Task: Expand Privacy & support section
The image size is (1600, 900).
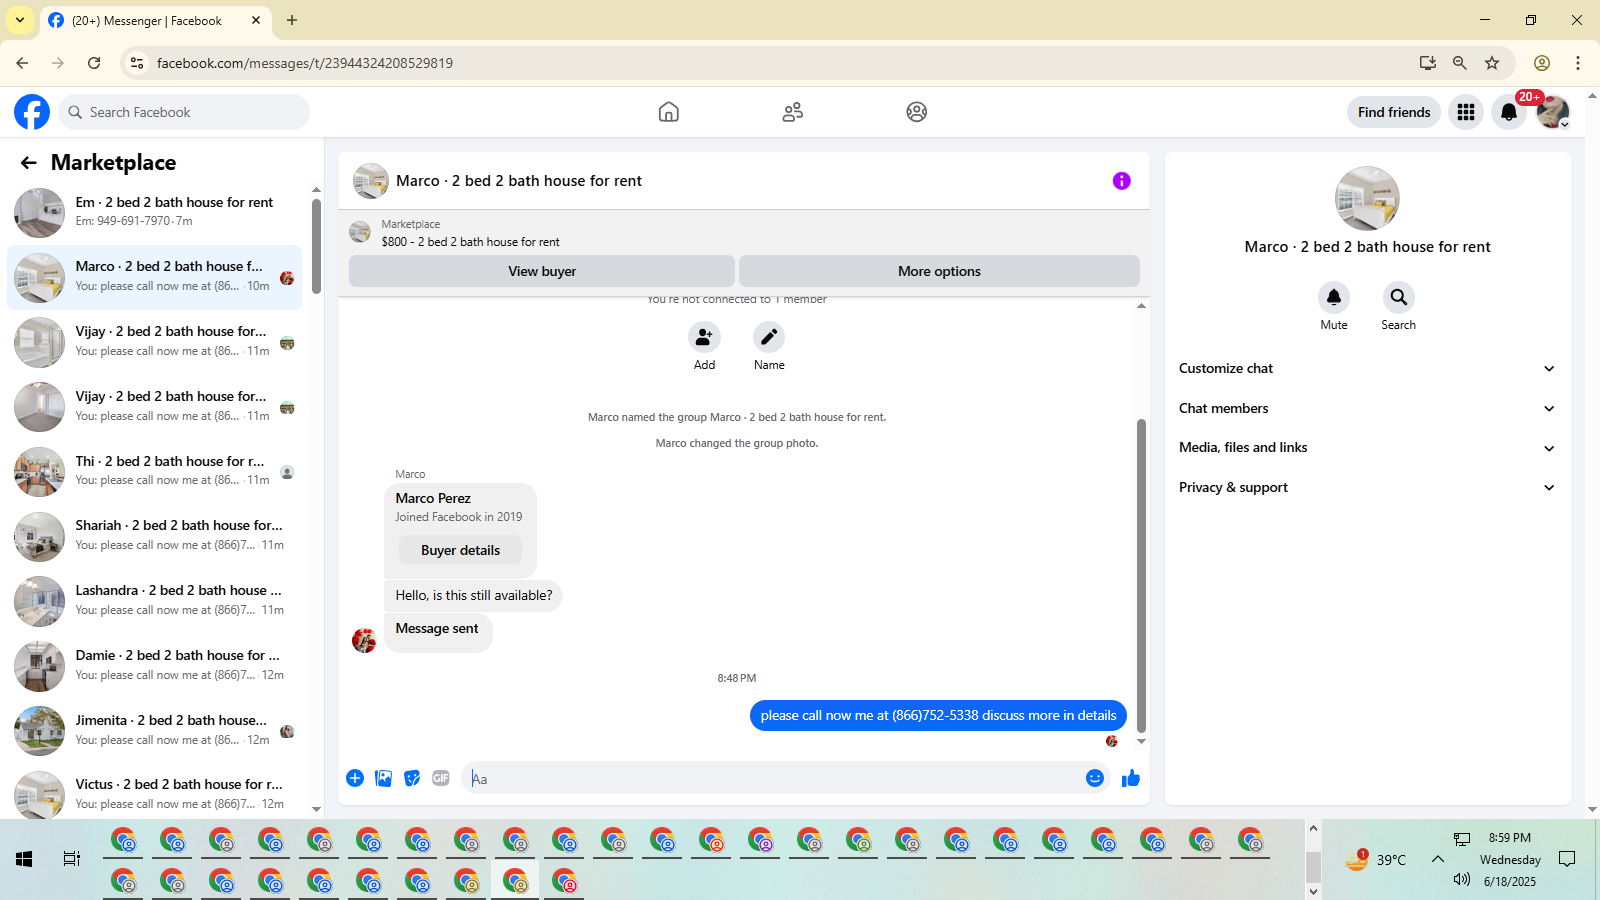Action: click(1367, 488)
